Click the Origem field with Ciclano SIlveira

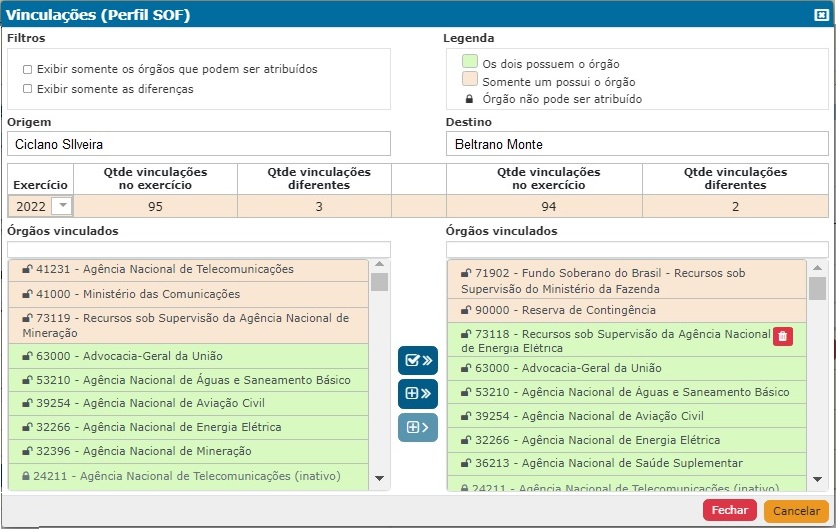coord(199,144)
